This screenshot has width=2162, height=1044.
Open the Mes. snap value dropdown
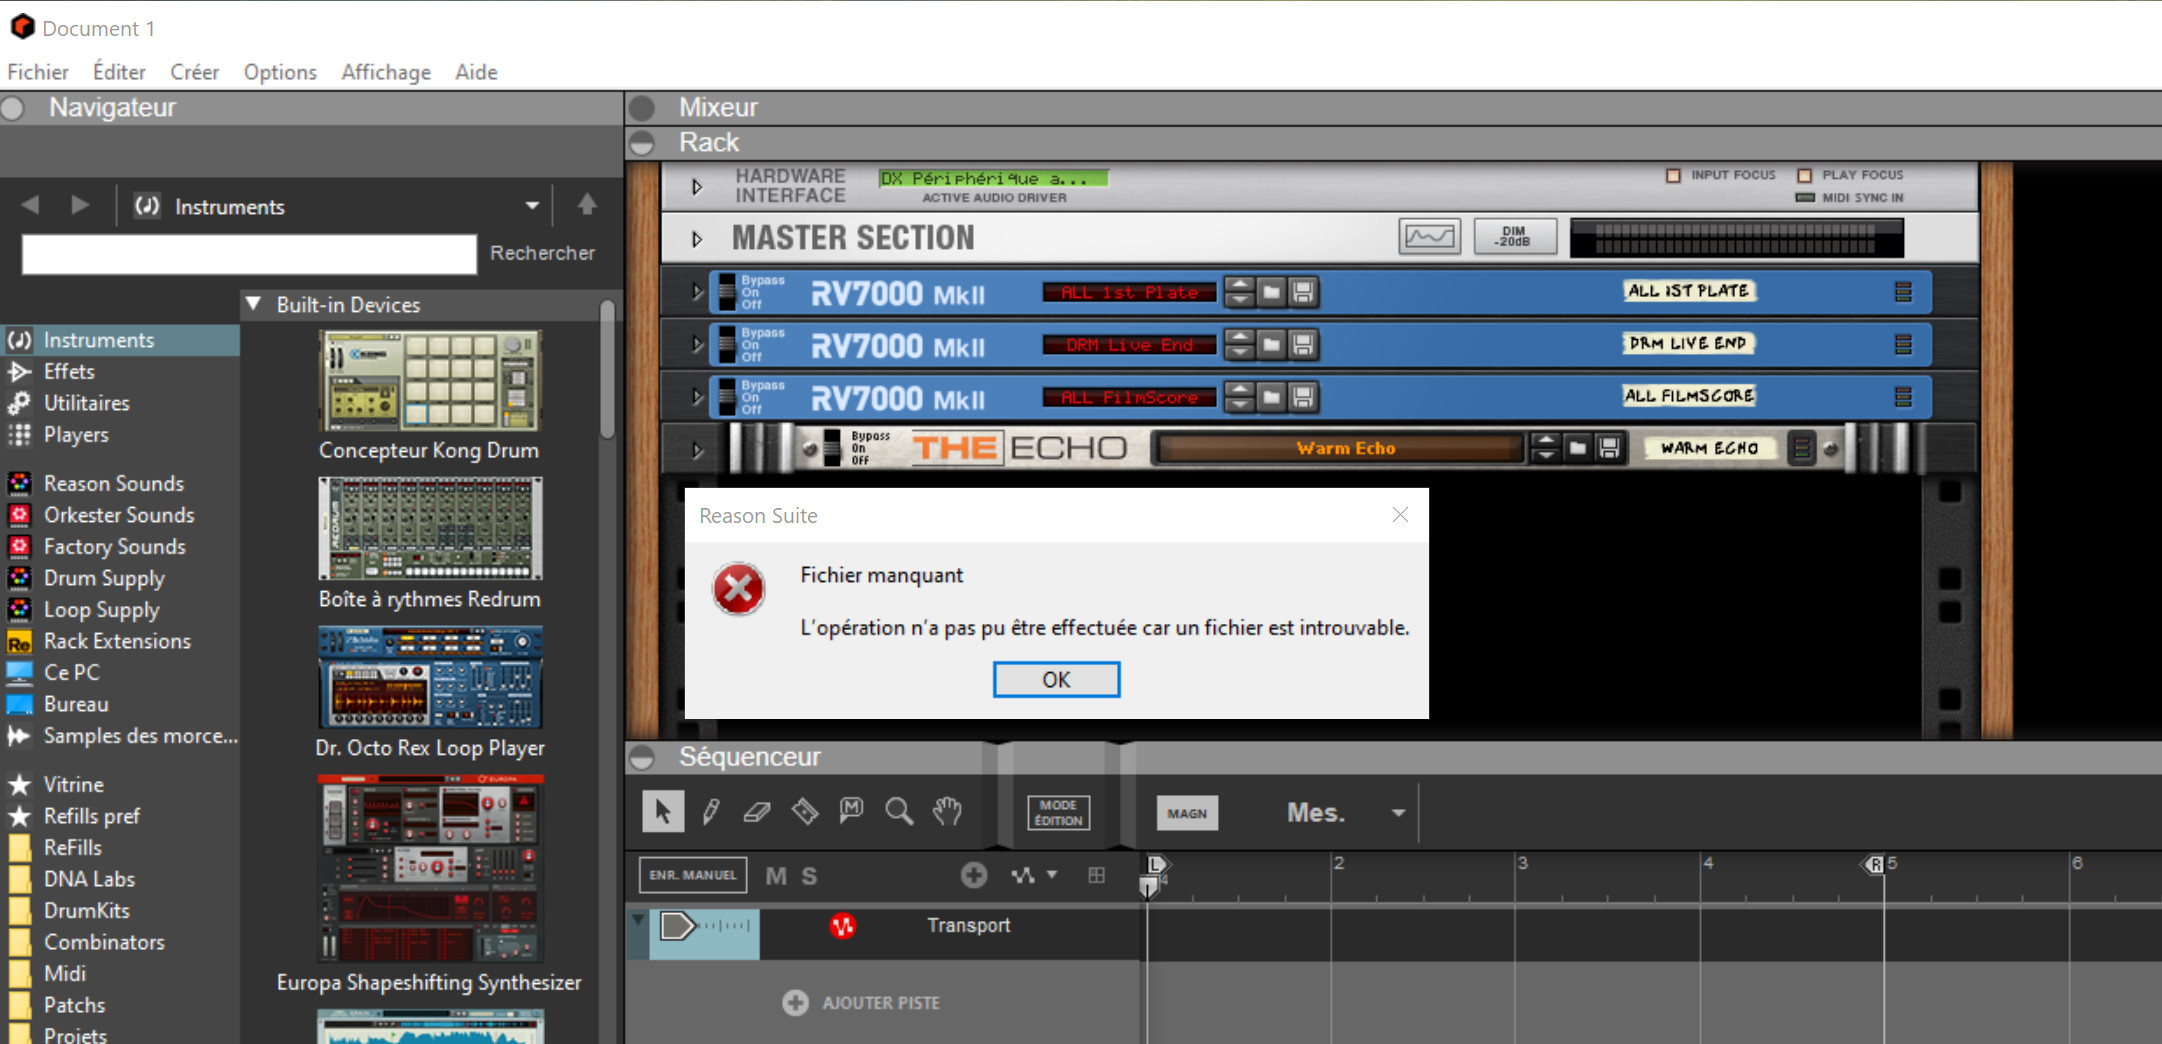tap(1398, 813)
